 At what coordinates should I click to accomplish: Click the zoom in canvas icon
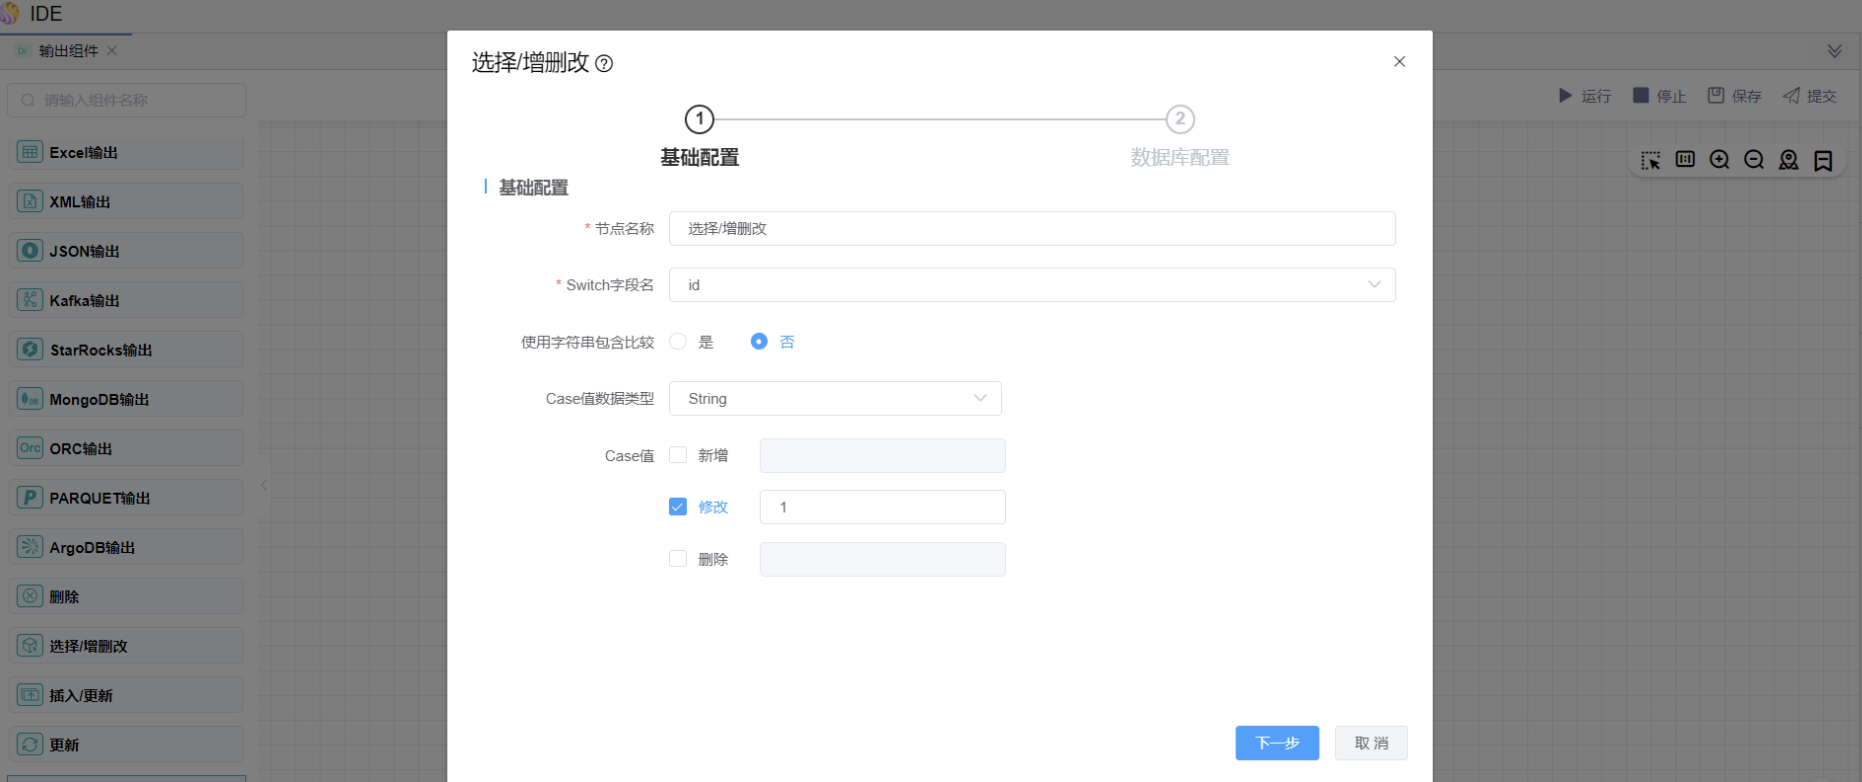pos(1719,160)
